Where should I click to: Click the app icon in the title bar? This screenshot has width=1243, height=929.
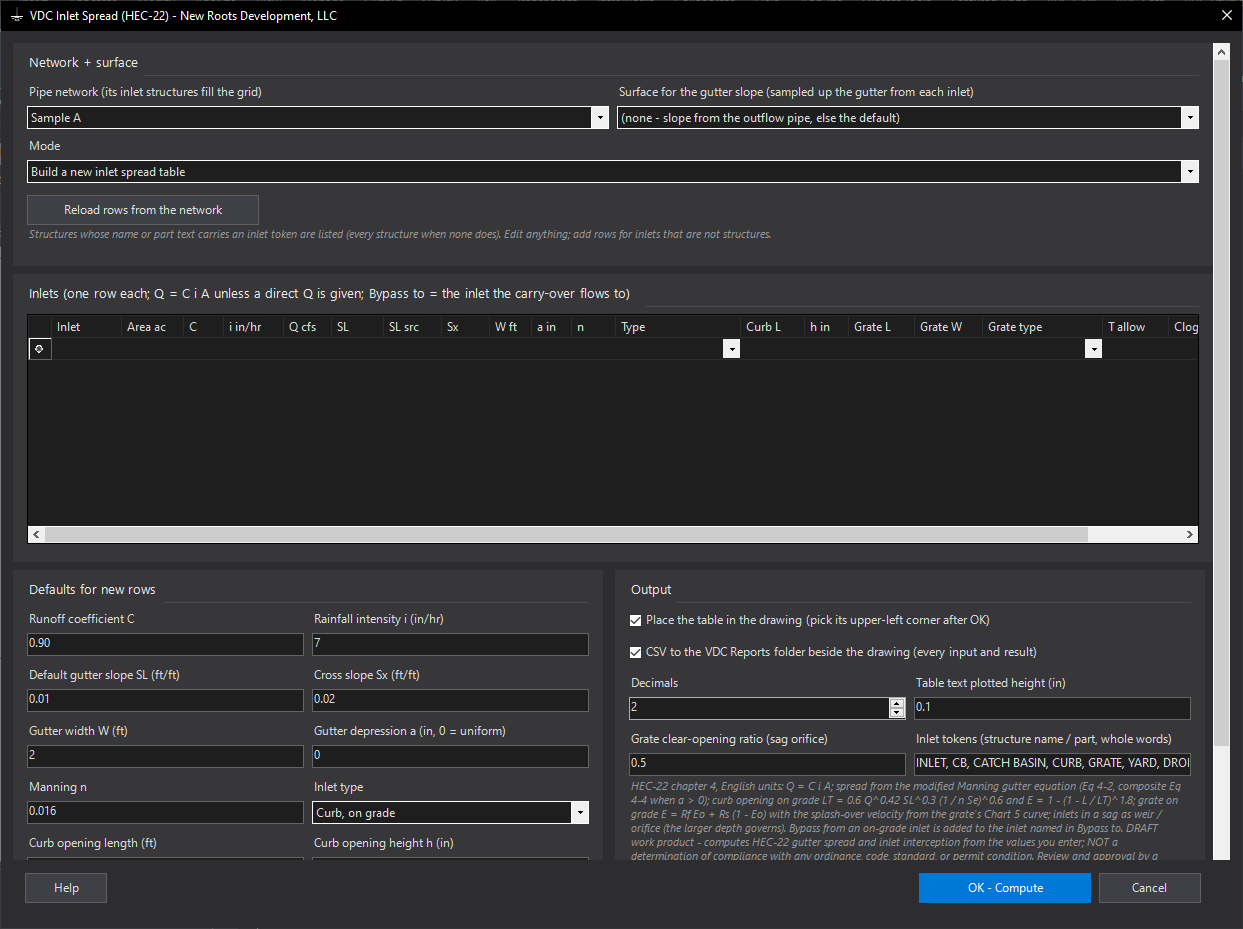coord(16,16)
